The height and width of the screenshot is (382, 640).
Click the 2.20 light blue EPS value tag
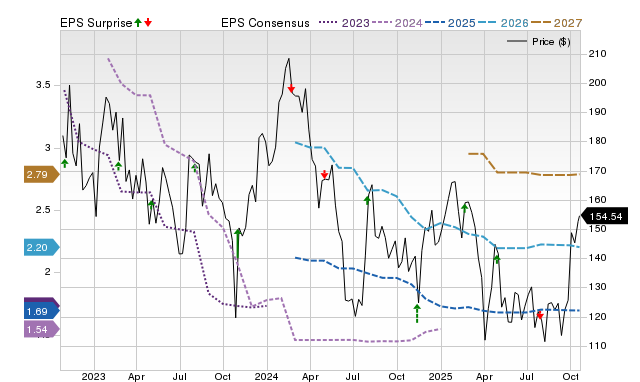click(41, 248)
